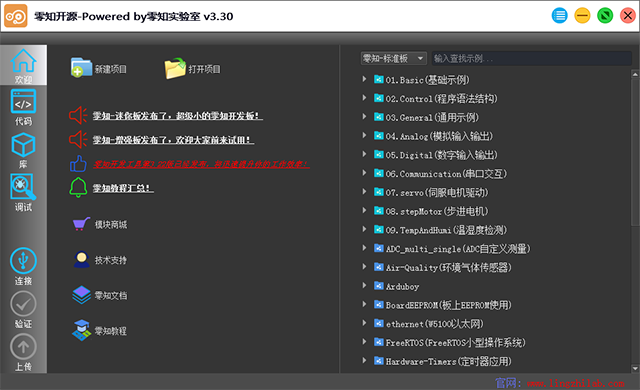Click folder icon of FreeRTOS example
Viewport: 640px width, 390px height.
tap(379, 342)
